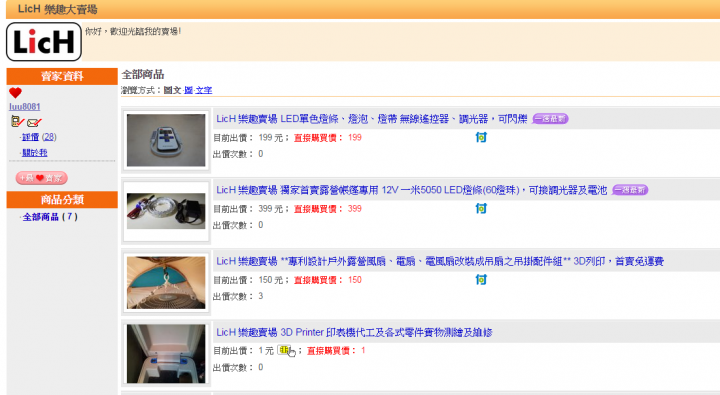The height and width of the screenshot is (395, 720).
Task: Click the pink add-favorite-seller button
Action: [41, 178]
